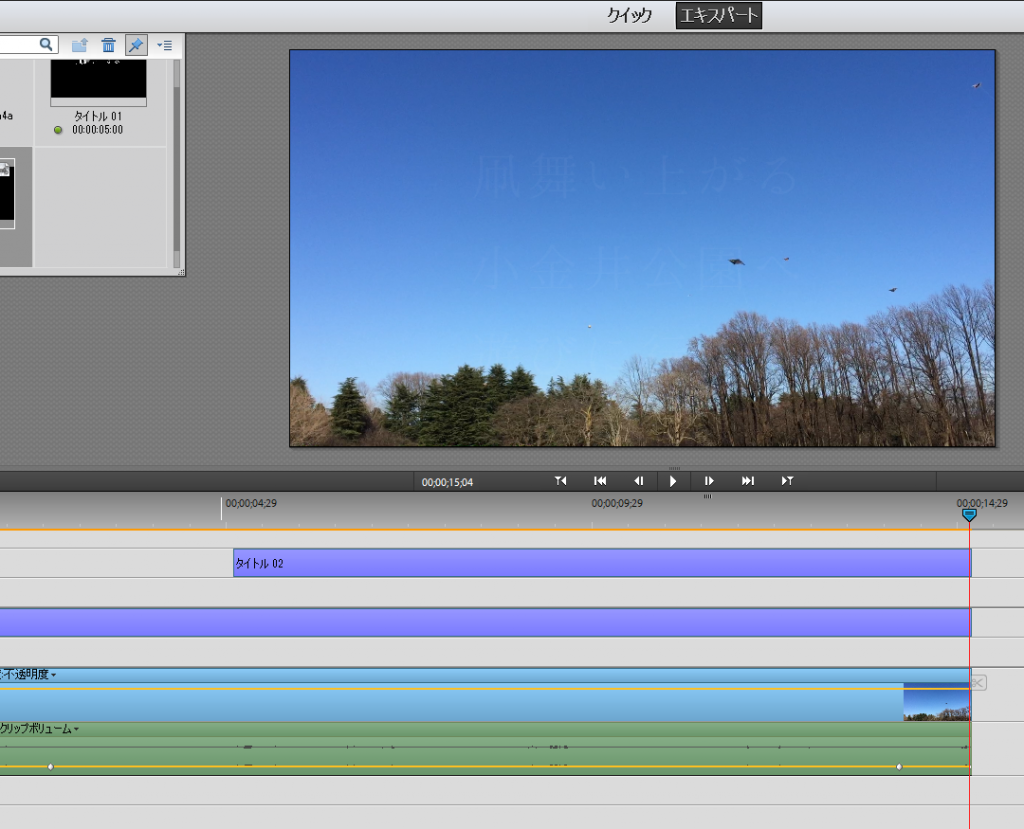
Task: Click the trash icon in the project panel
Action: coord(109,45)
